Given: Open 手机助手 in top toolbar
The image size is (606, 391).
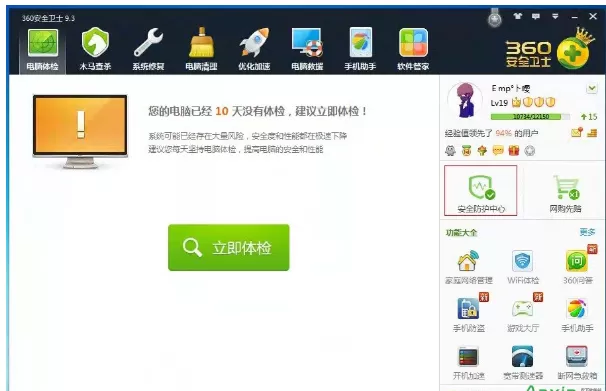Looking at the screenshot, I should pyautogui.click(x=360, y=49).
